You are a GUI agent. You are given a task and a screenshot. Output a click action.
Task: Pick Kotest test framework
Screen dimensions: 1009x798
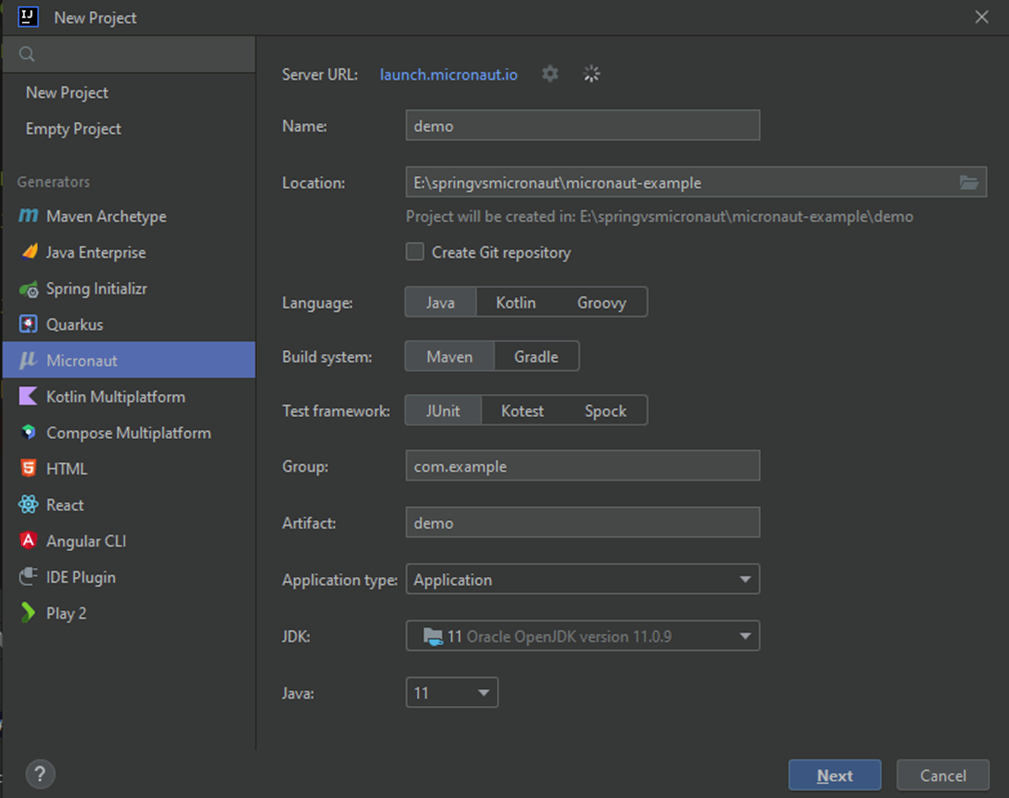pyautogui.click(x=523, y=410)
